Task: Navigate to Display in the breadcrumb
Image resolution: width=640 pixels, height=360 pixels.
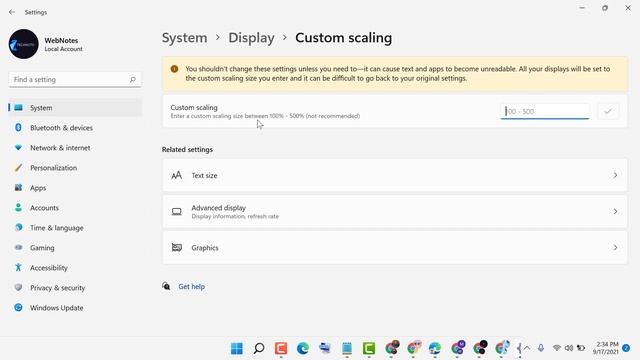Action: pos(251,38)
